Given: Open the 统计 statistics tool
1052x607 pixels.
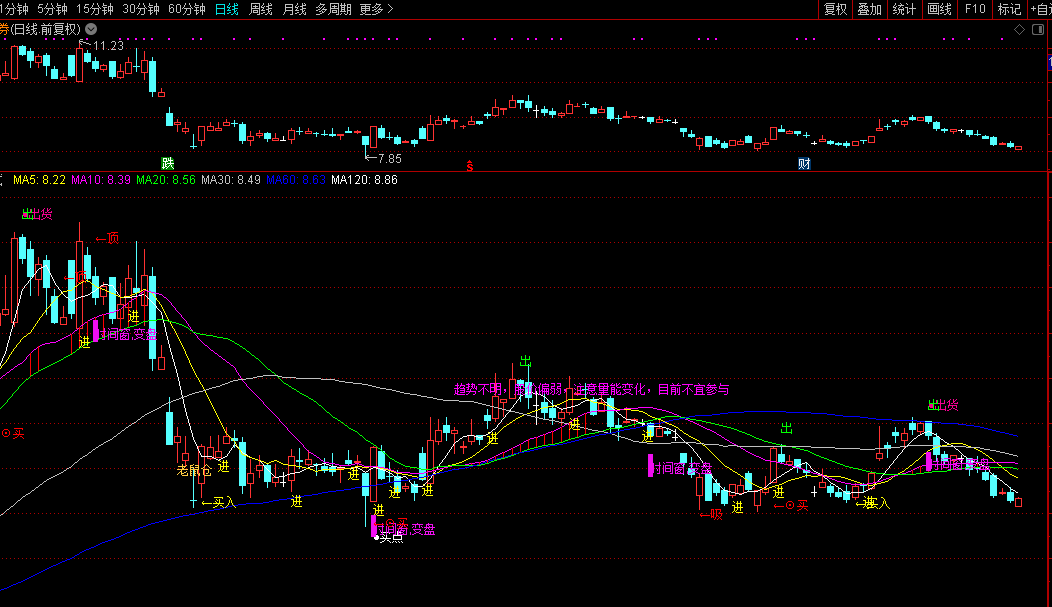Looking at the screenshot, I should 904,9.
